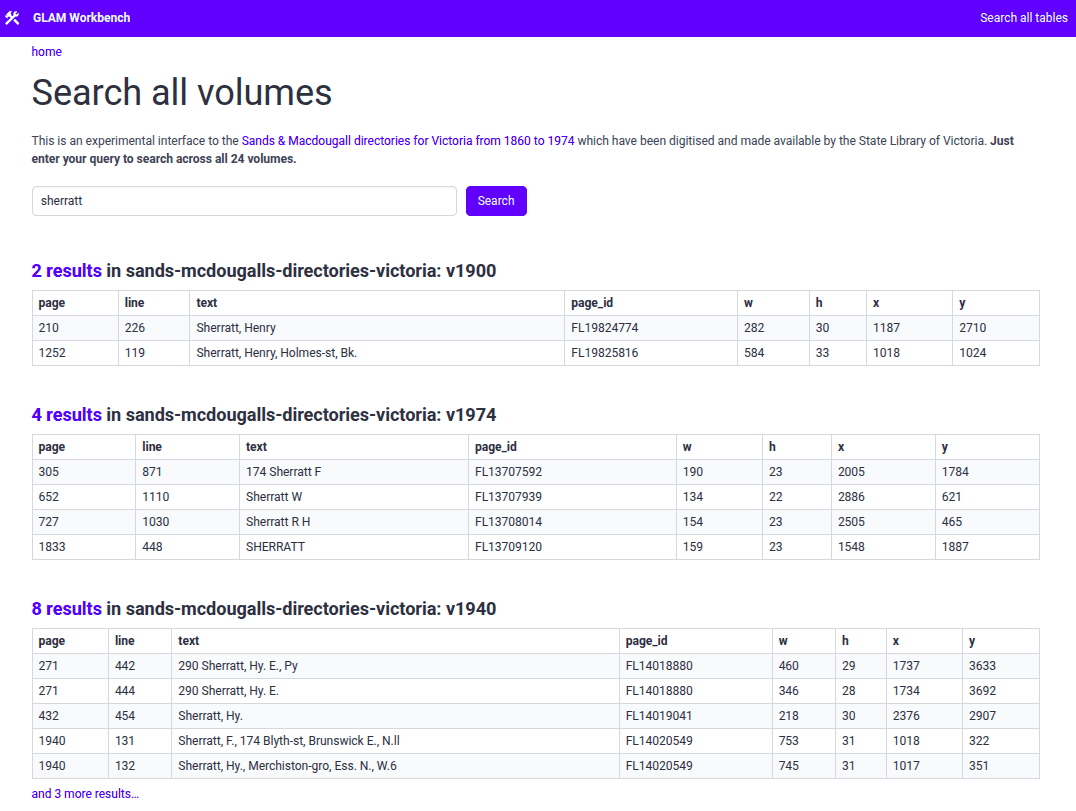This screenshot has width=1076, height=811.
Task: Select the 'Sherratt, Henry' text cell
Action: [377, 328]
